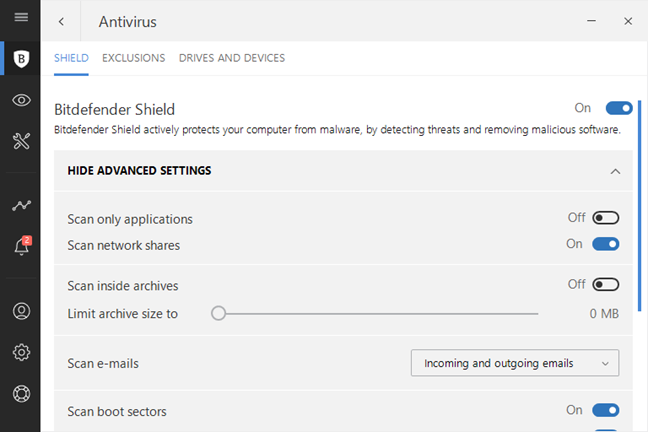Turn on Scan inside archives switch
648x432 pixels.
tap(605, 285)
